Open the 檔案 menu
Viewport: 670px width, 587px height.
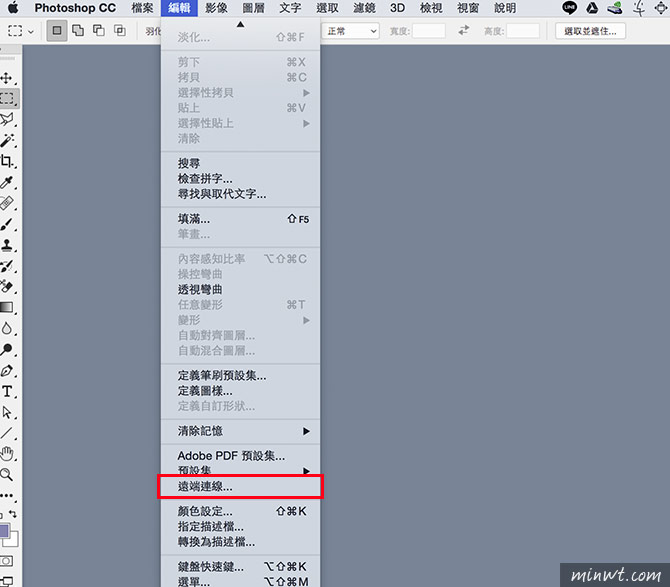[142, 8]
